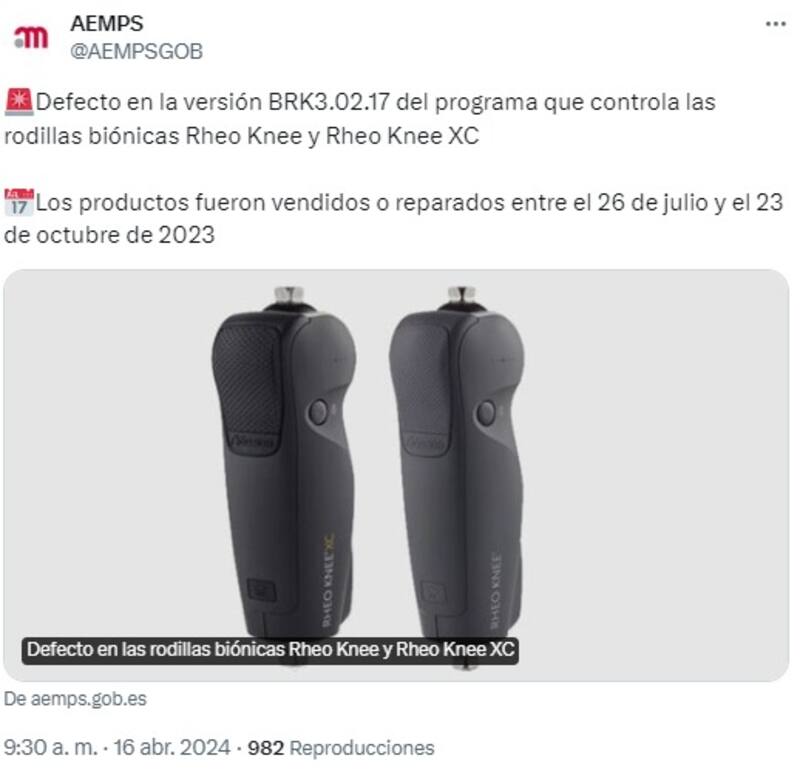Click the calendar 17 emoji icon
Screen dimensions: 800x778
19,202
